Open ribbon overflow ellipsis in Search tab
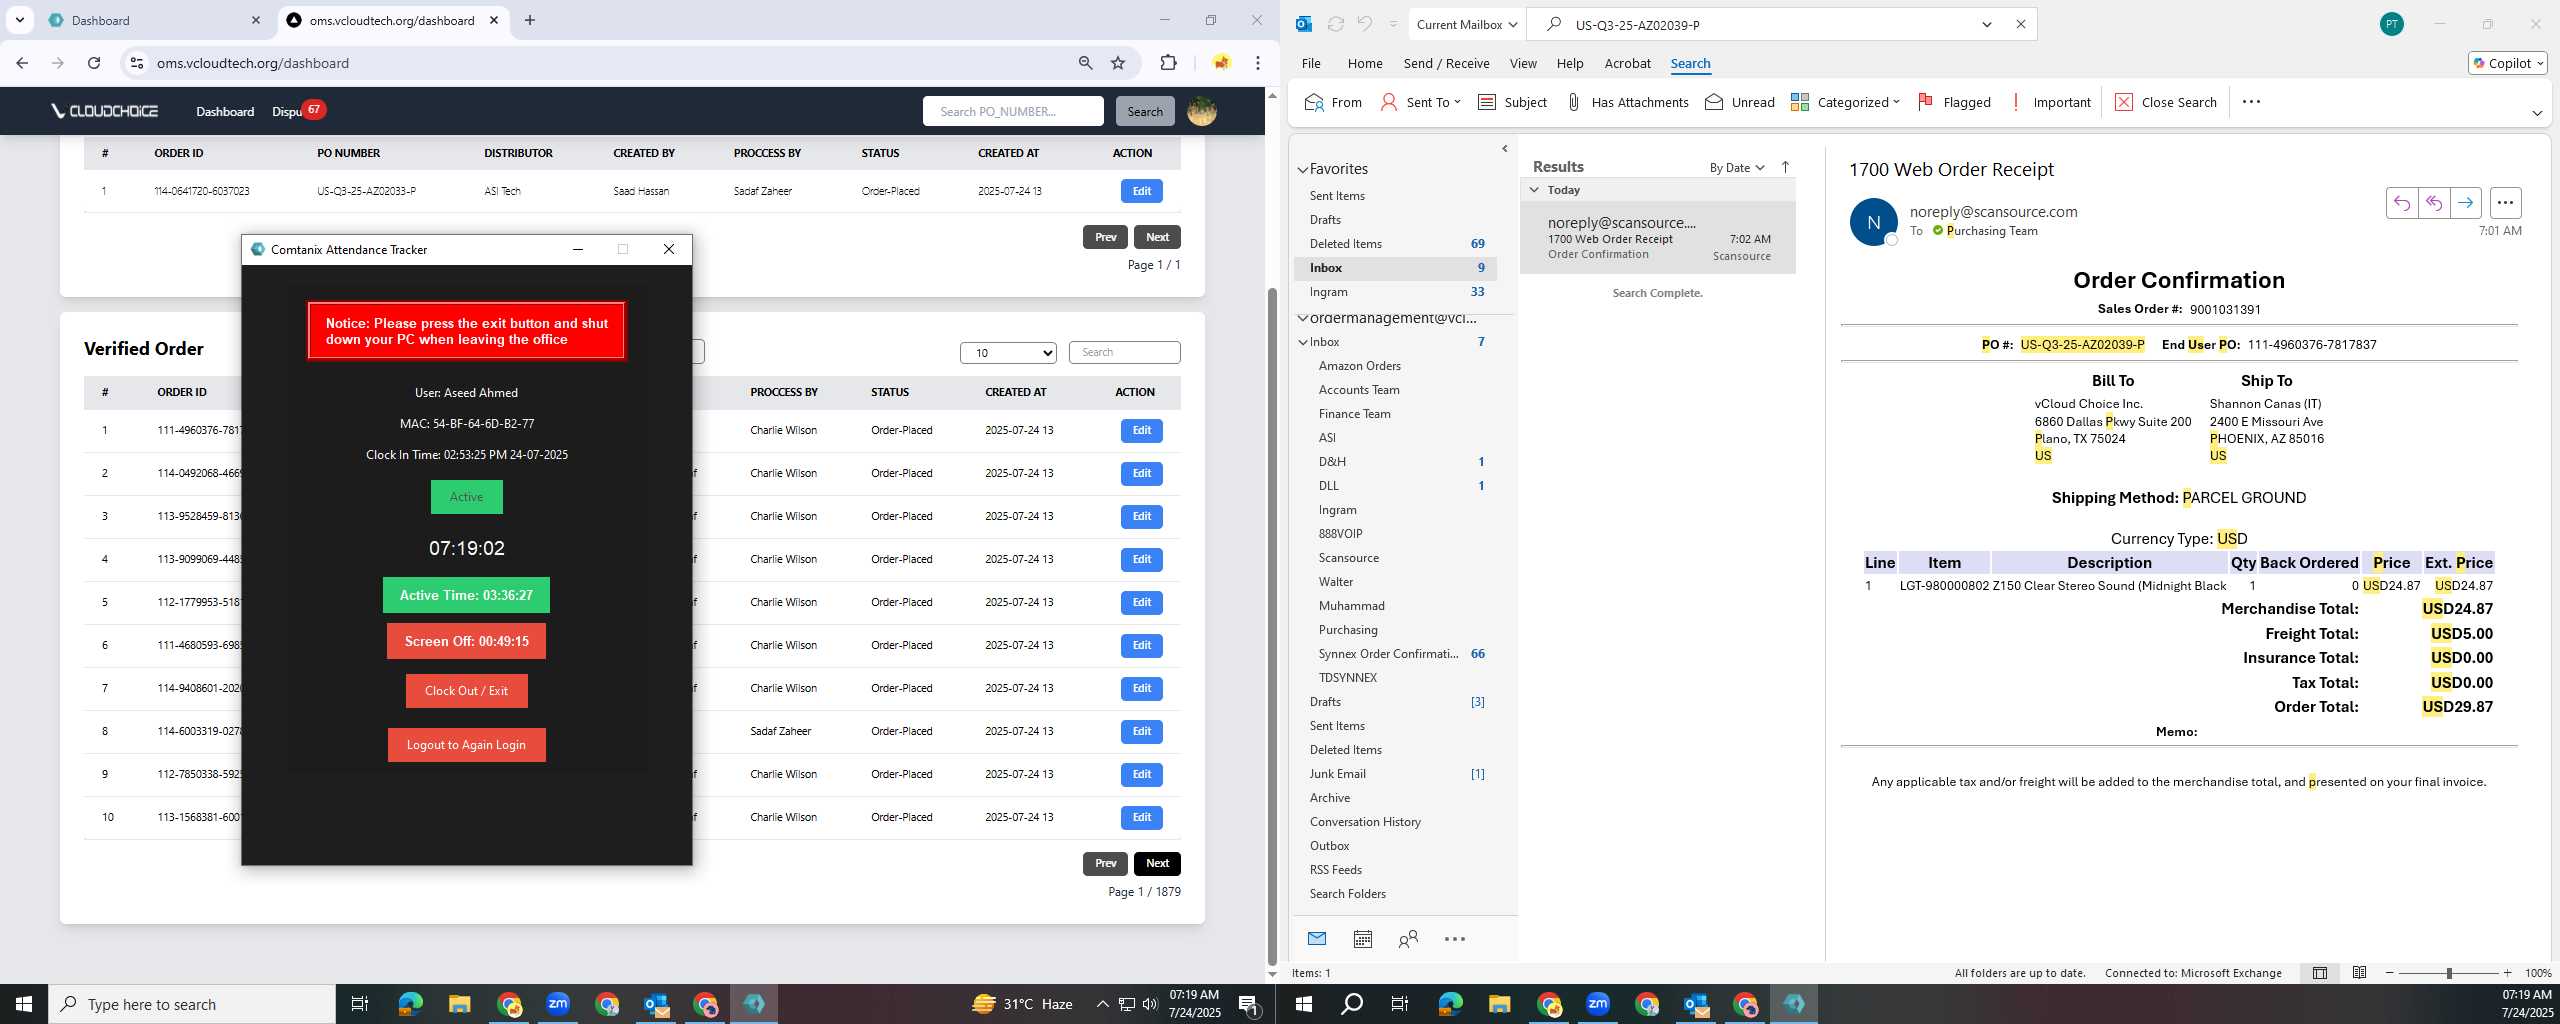This screenshot has height=1024, width=2560. pos(2251,102)
